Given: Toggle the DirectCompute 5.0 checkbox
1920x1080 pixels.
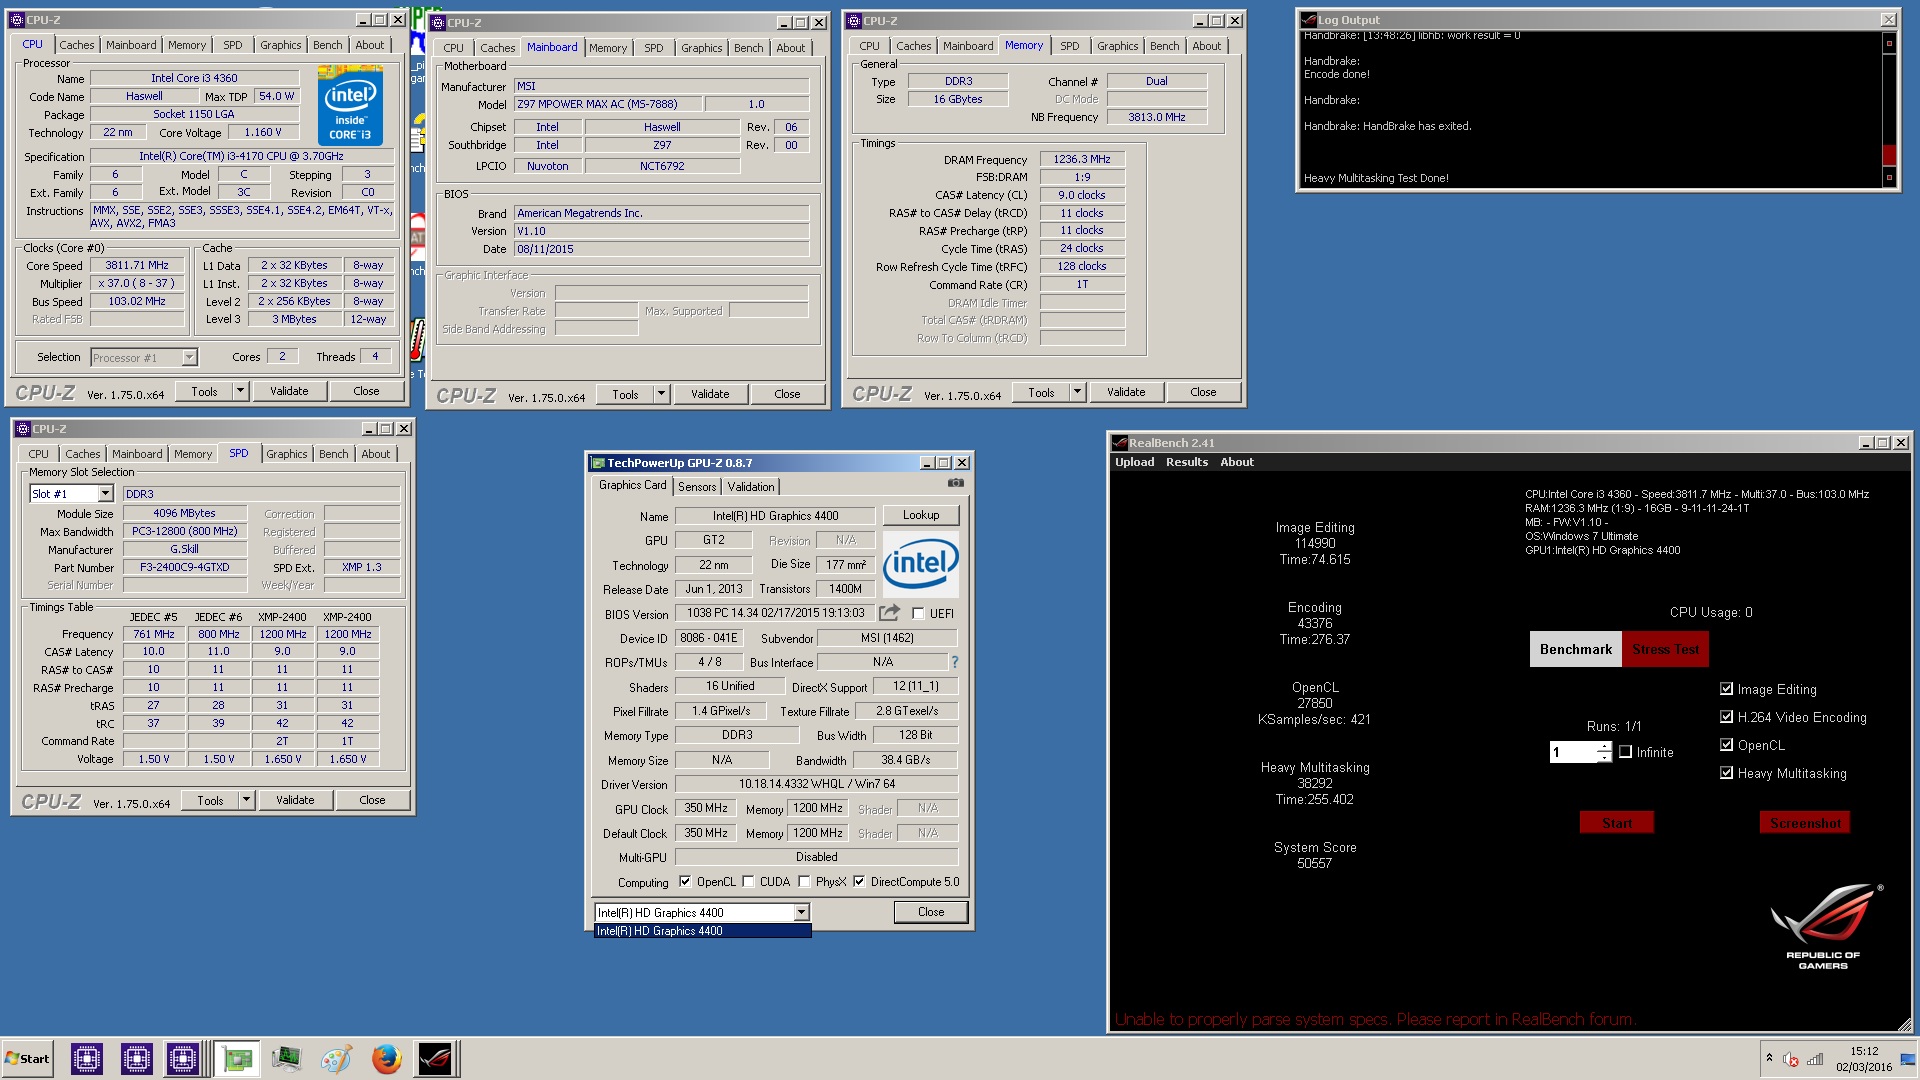Looking at the screenshot, I should coord(858,881).
